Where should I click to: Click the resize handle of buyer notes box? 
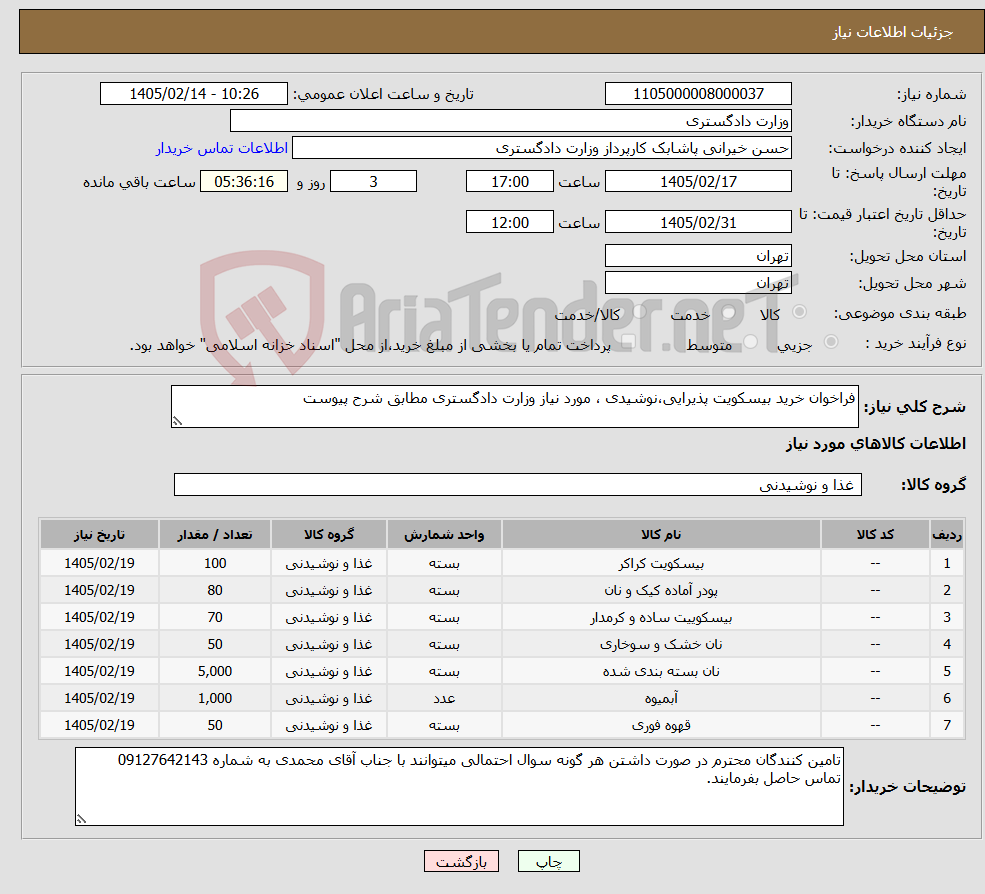81,819
